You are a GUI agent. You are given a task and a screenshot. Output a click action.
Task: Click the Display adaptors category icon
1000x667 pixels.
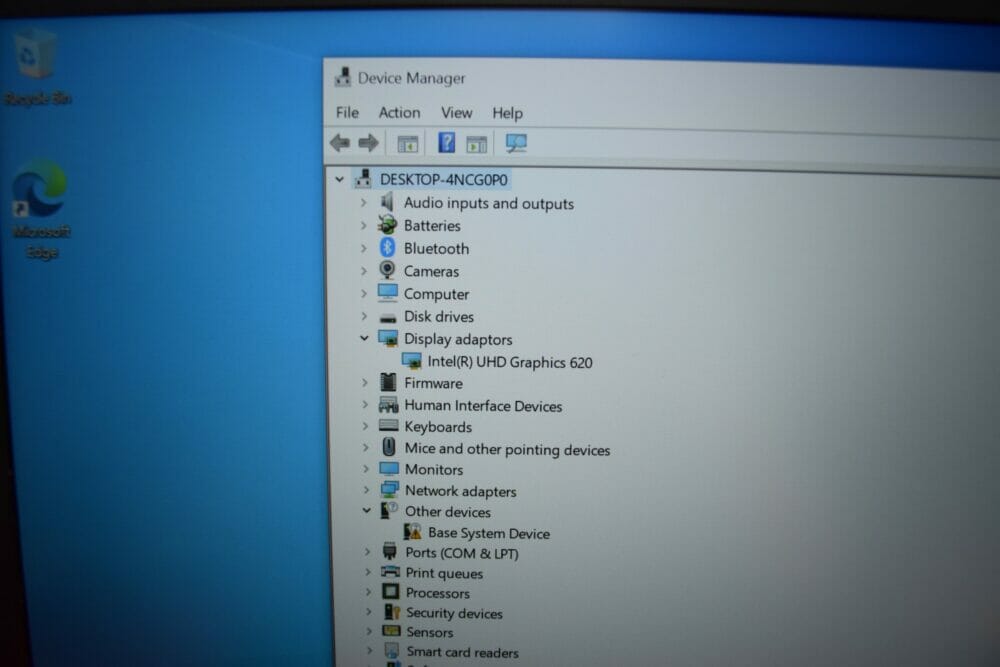388,339
